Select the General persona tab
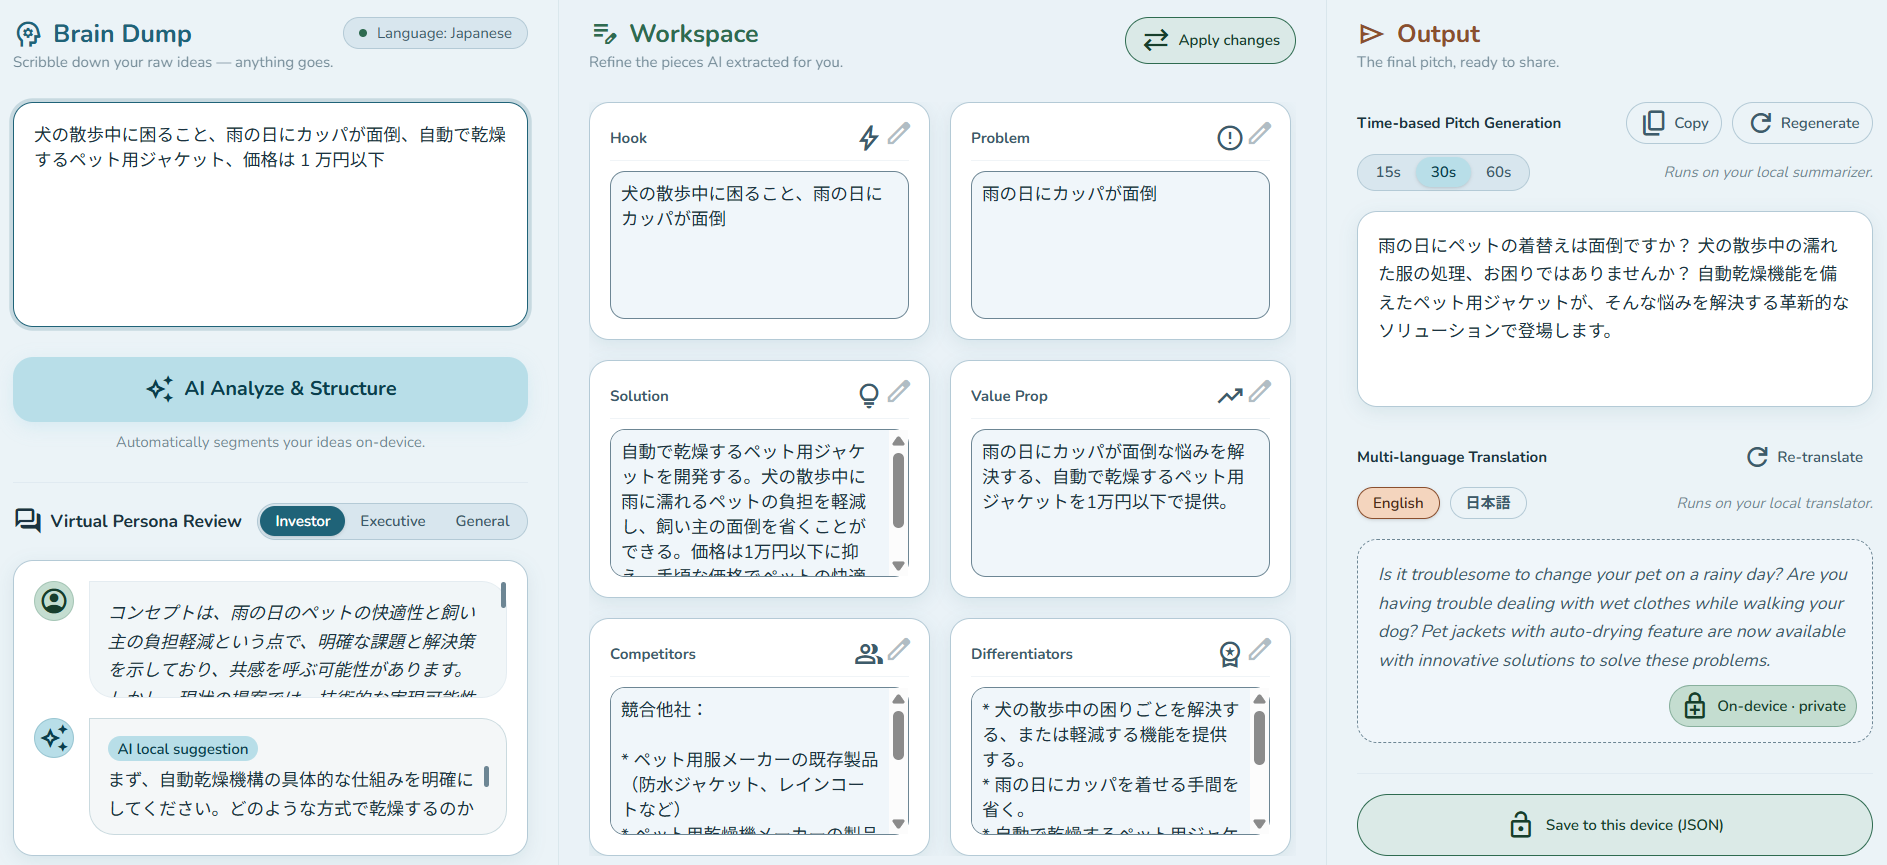1887x865 pixels. pos(482,521)
